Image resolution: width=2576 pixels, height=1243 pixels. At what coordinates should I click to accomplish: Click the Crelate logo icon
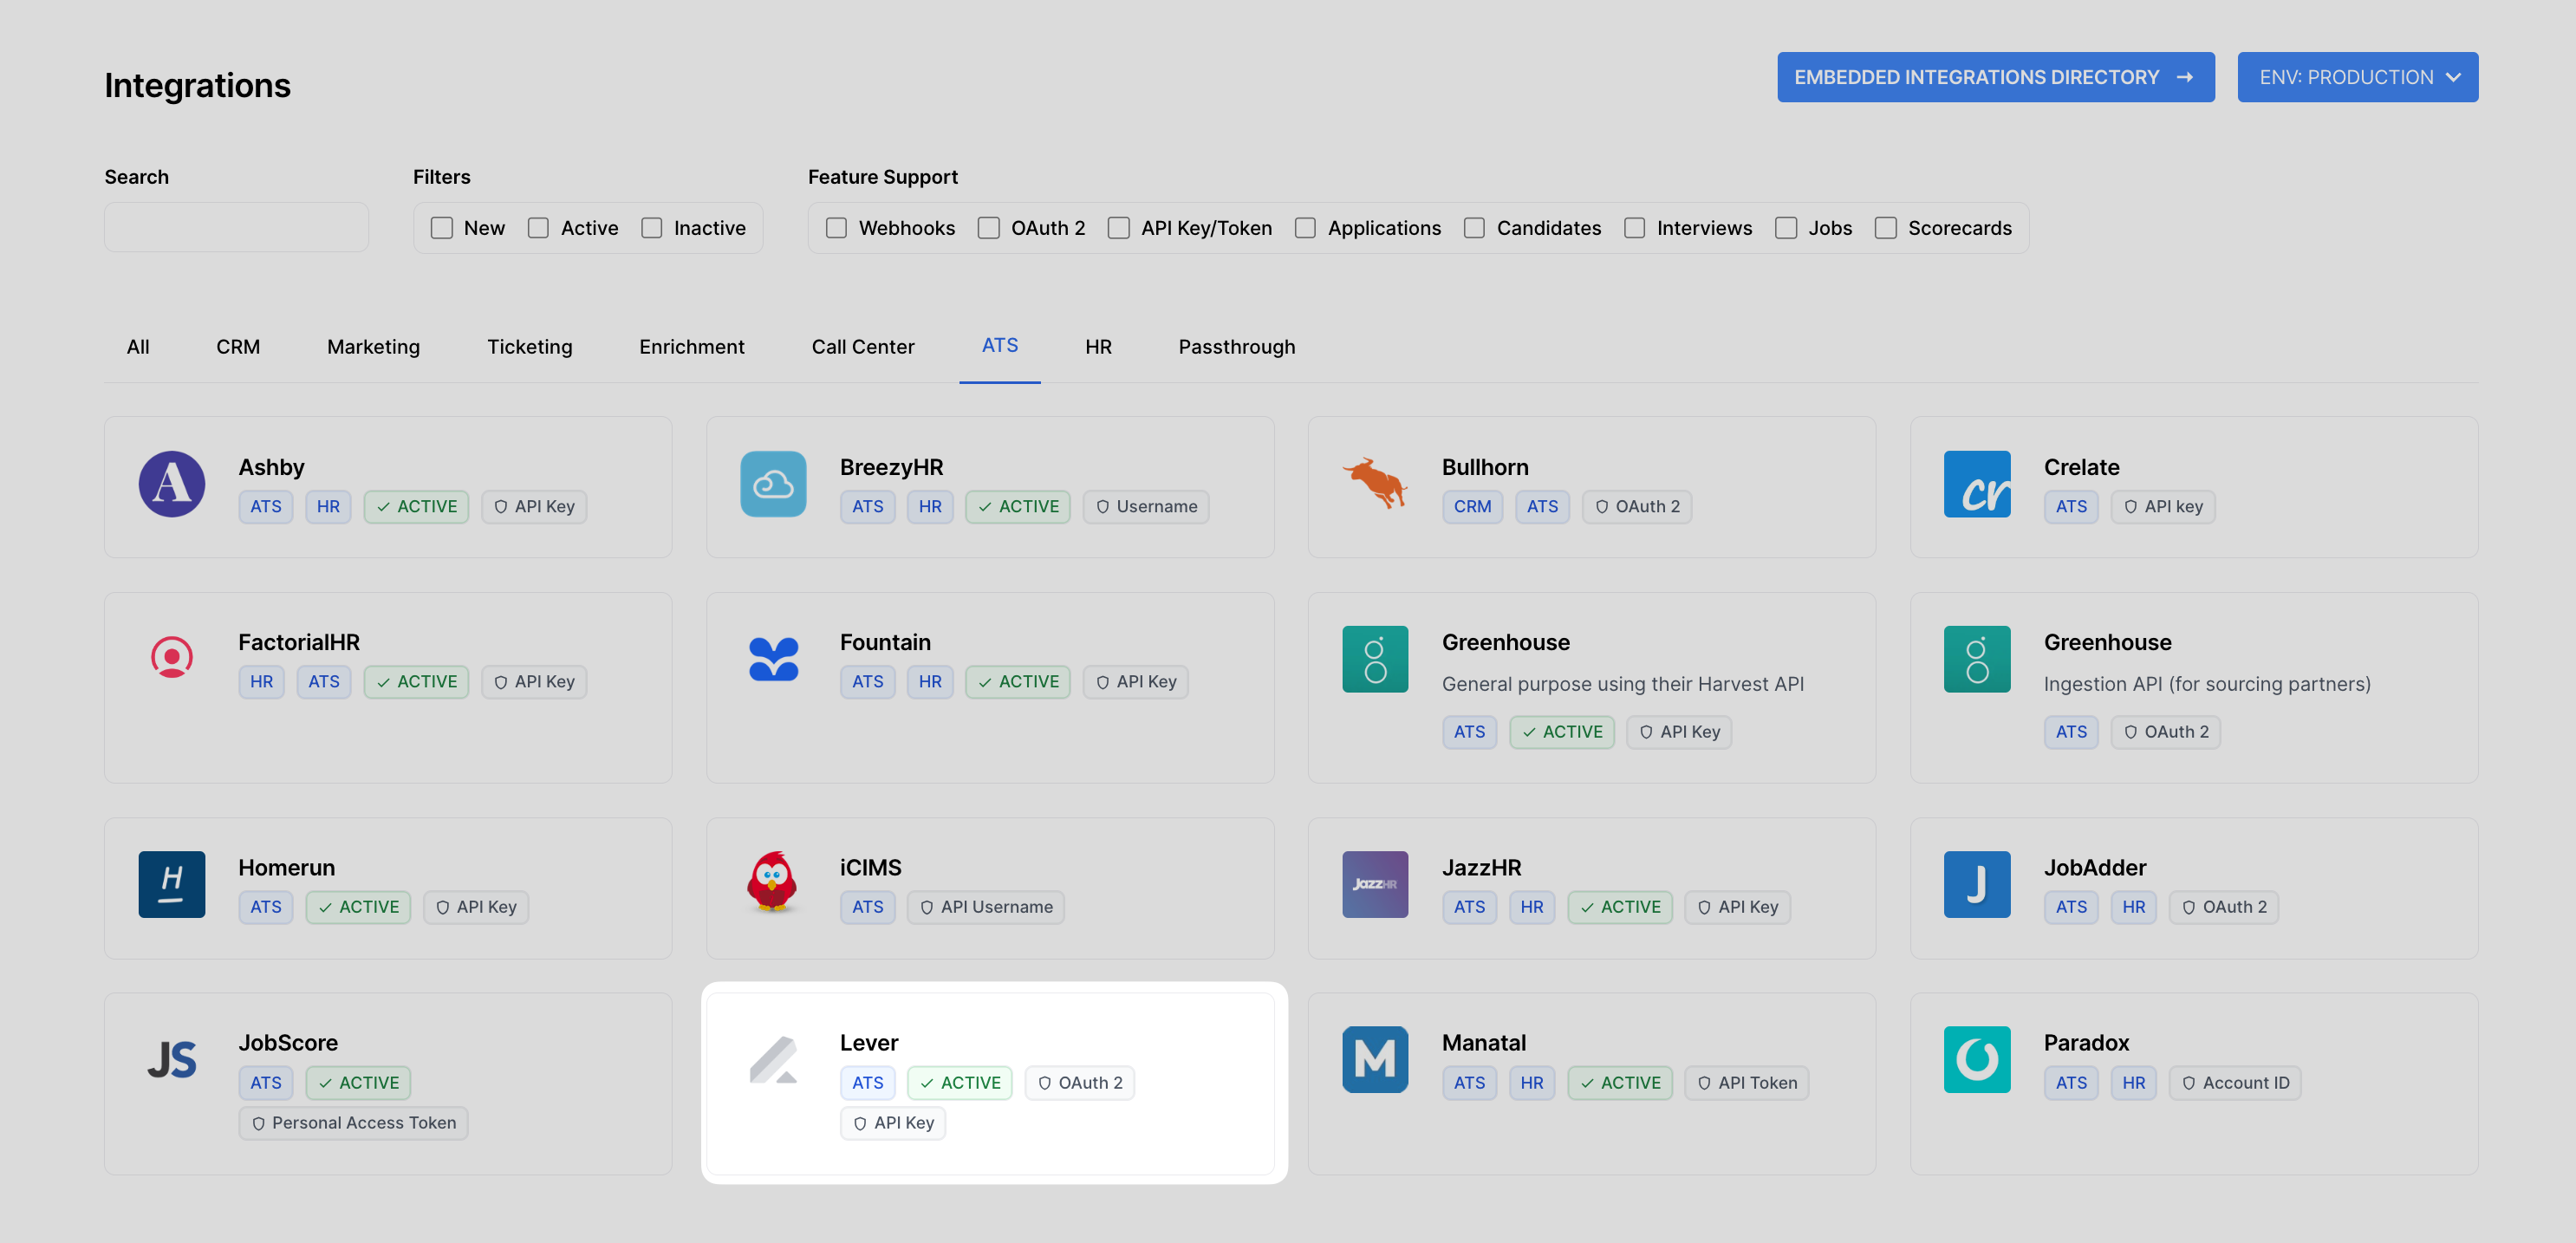(x=1976, y=484)
